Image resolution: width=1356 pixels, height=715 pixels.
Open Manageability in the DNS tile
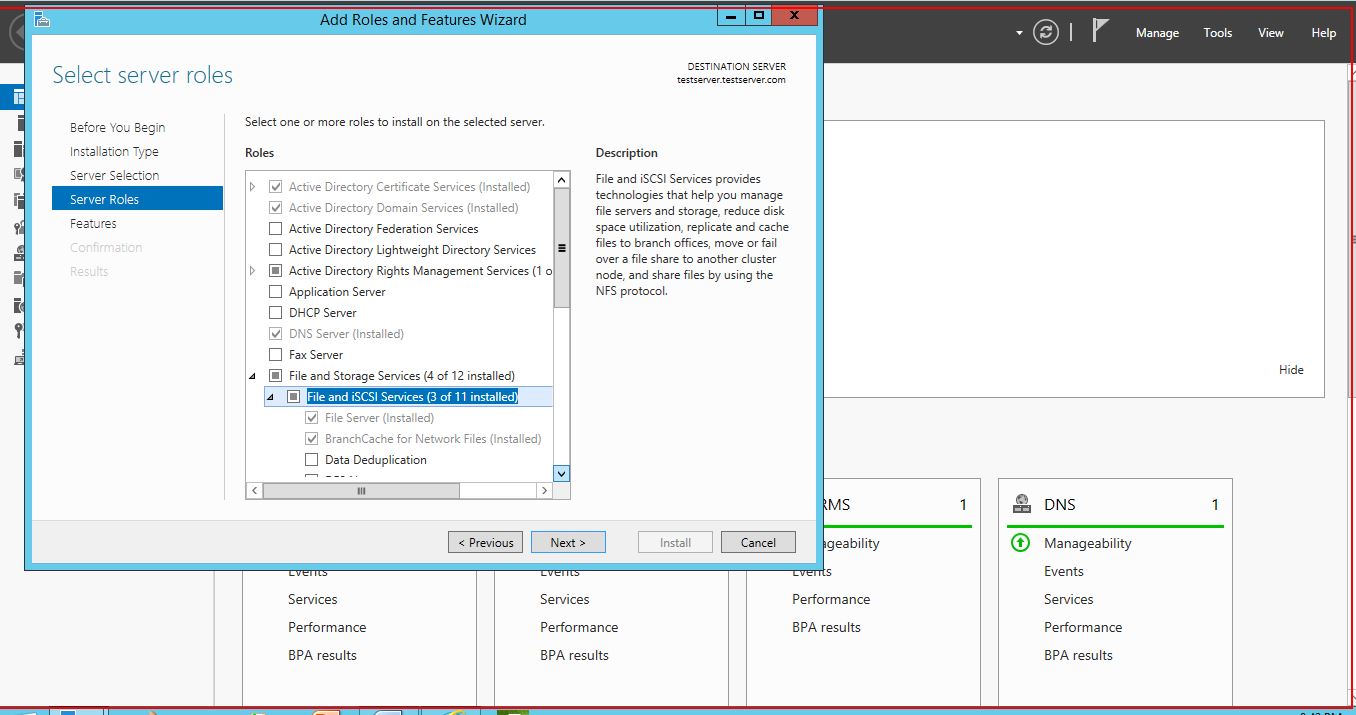pyautogui.click(x=1088, y=544)
